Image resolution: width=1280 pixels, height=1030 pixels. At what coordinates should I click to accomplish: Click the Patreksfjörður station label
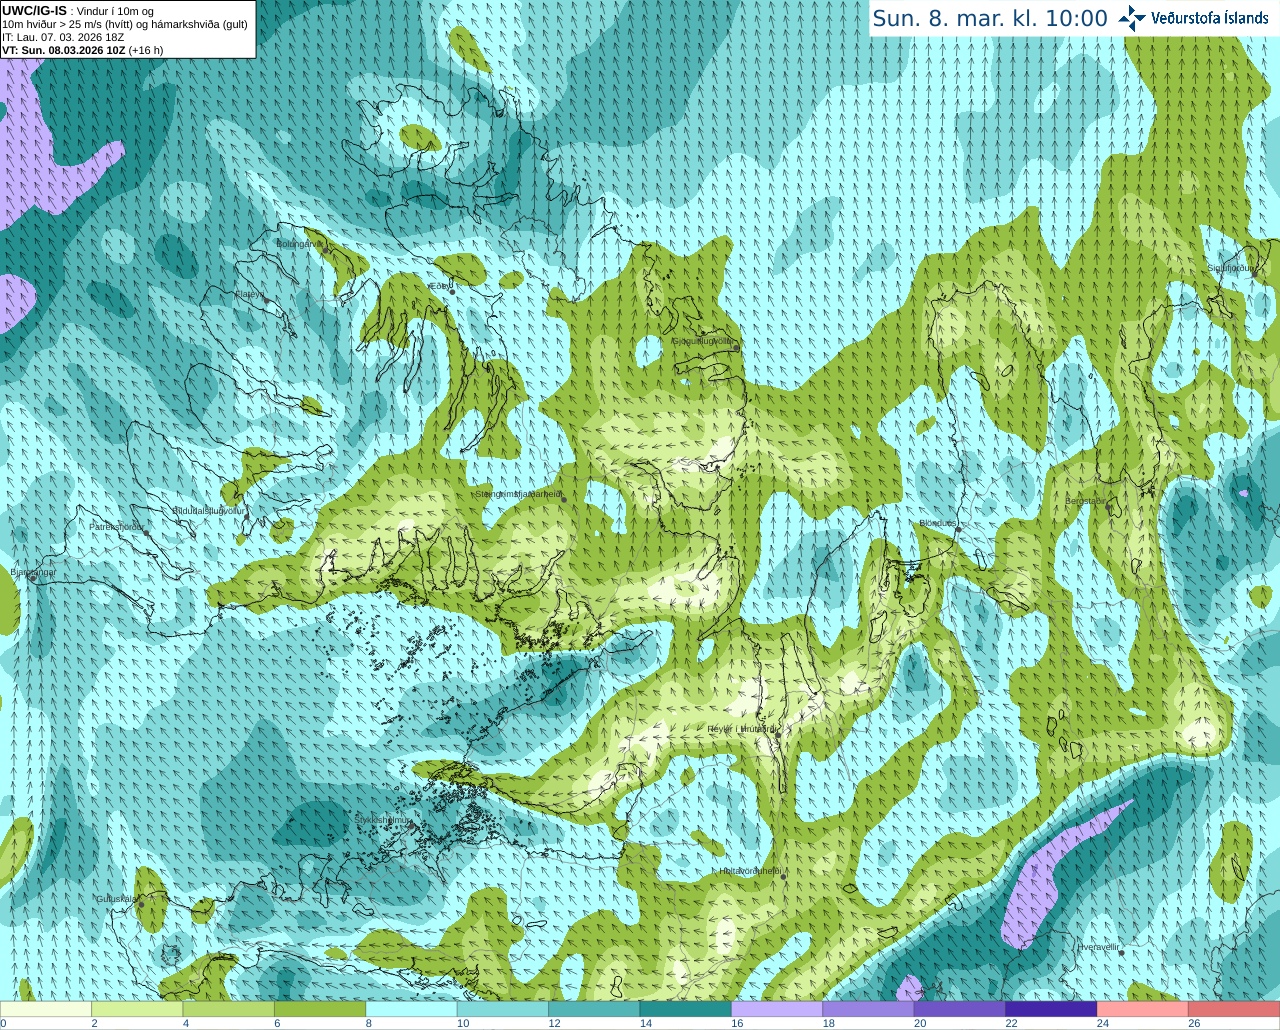117,526
